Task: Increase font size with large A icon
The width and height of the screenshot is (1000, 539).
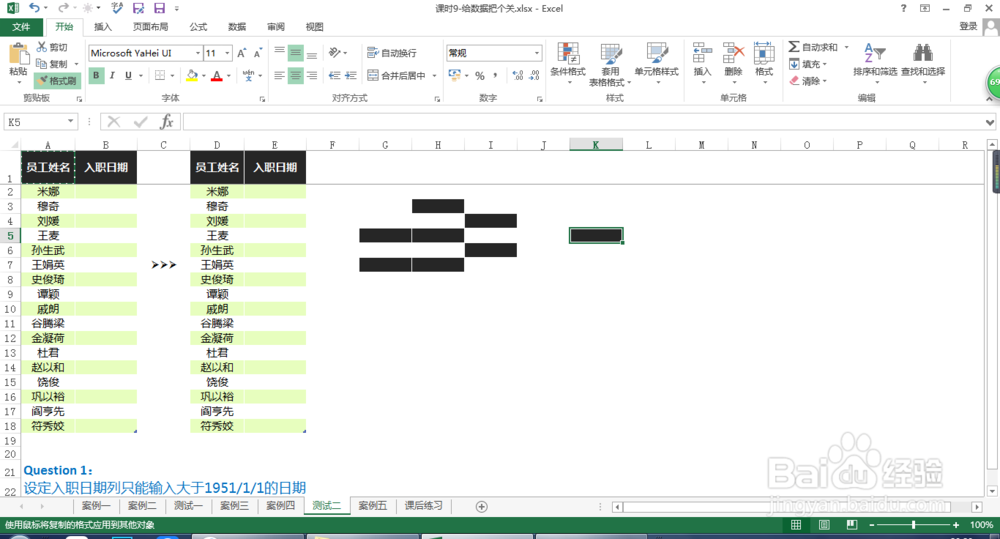Action: click(x=241, y=53)
